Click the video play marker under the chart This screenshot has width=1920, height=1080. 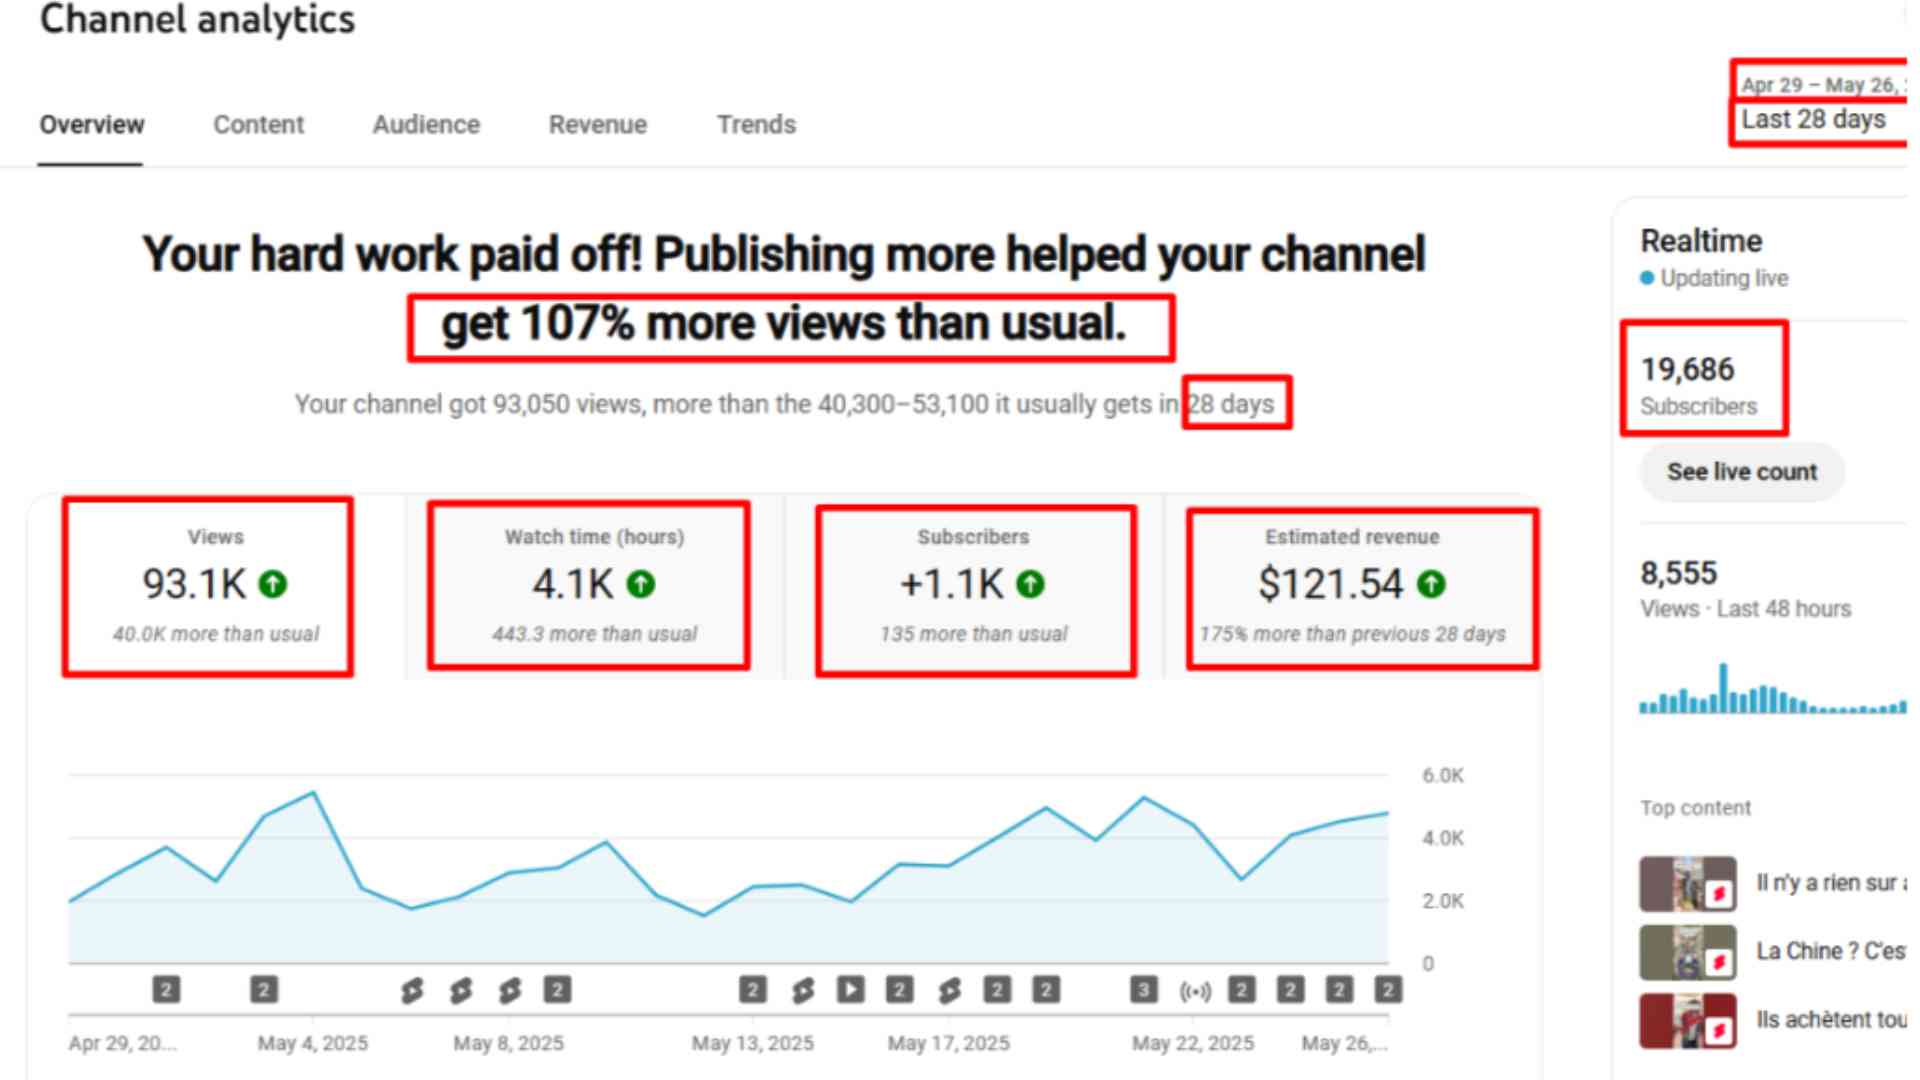(x=850, y=990)
